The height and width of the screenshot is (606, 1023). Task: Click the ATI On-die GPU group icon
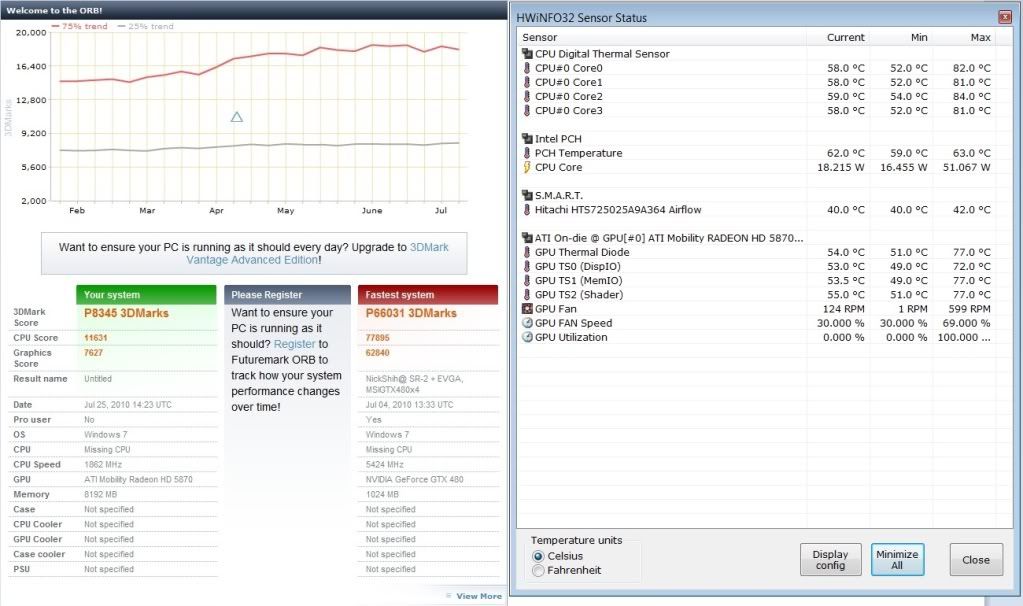pos(527,237)
